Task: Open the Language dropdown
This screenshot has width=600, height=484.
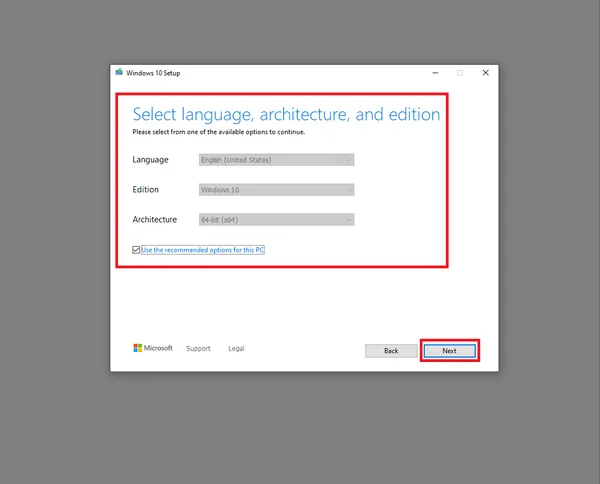Action: (x=276, y=160)
